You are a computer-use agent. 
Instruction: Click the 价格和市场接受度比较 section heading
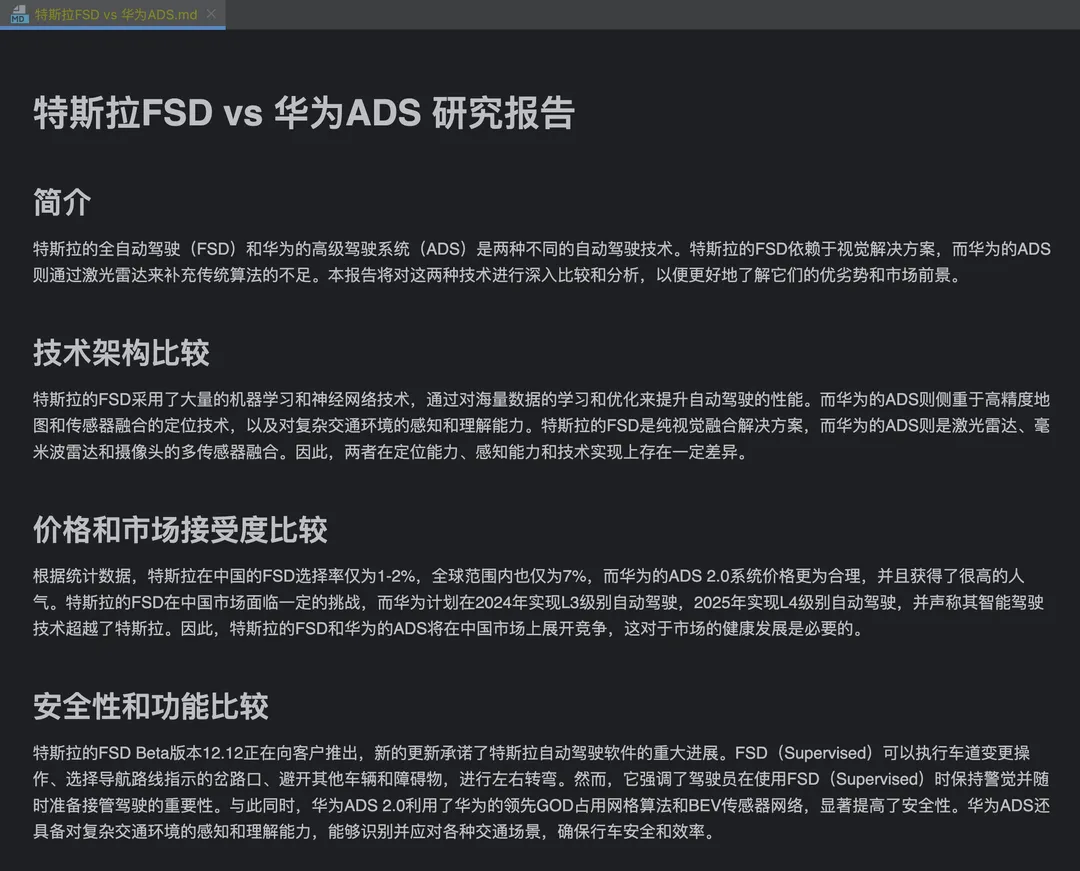[x=180, y=529]
